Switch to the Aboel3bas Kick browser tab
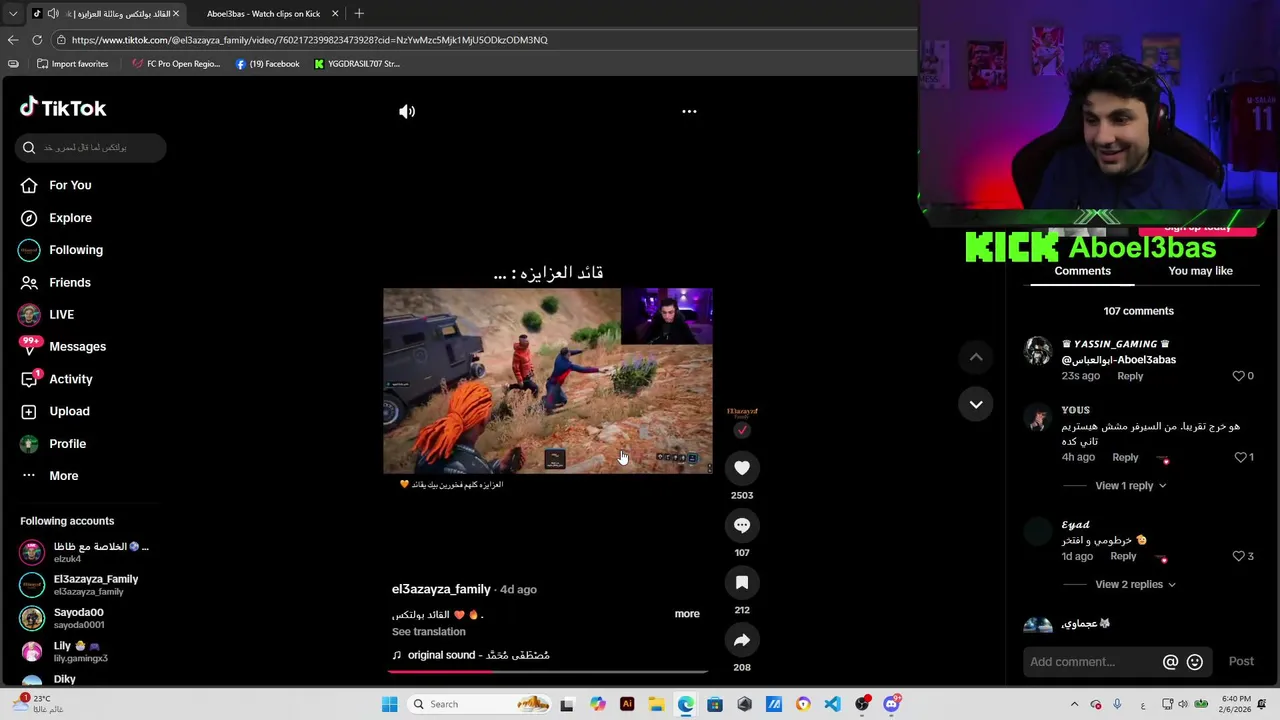The width and height of the screenshot is (1280, 720). tap(263, 14)
